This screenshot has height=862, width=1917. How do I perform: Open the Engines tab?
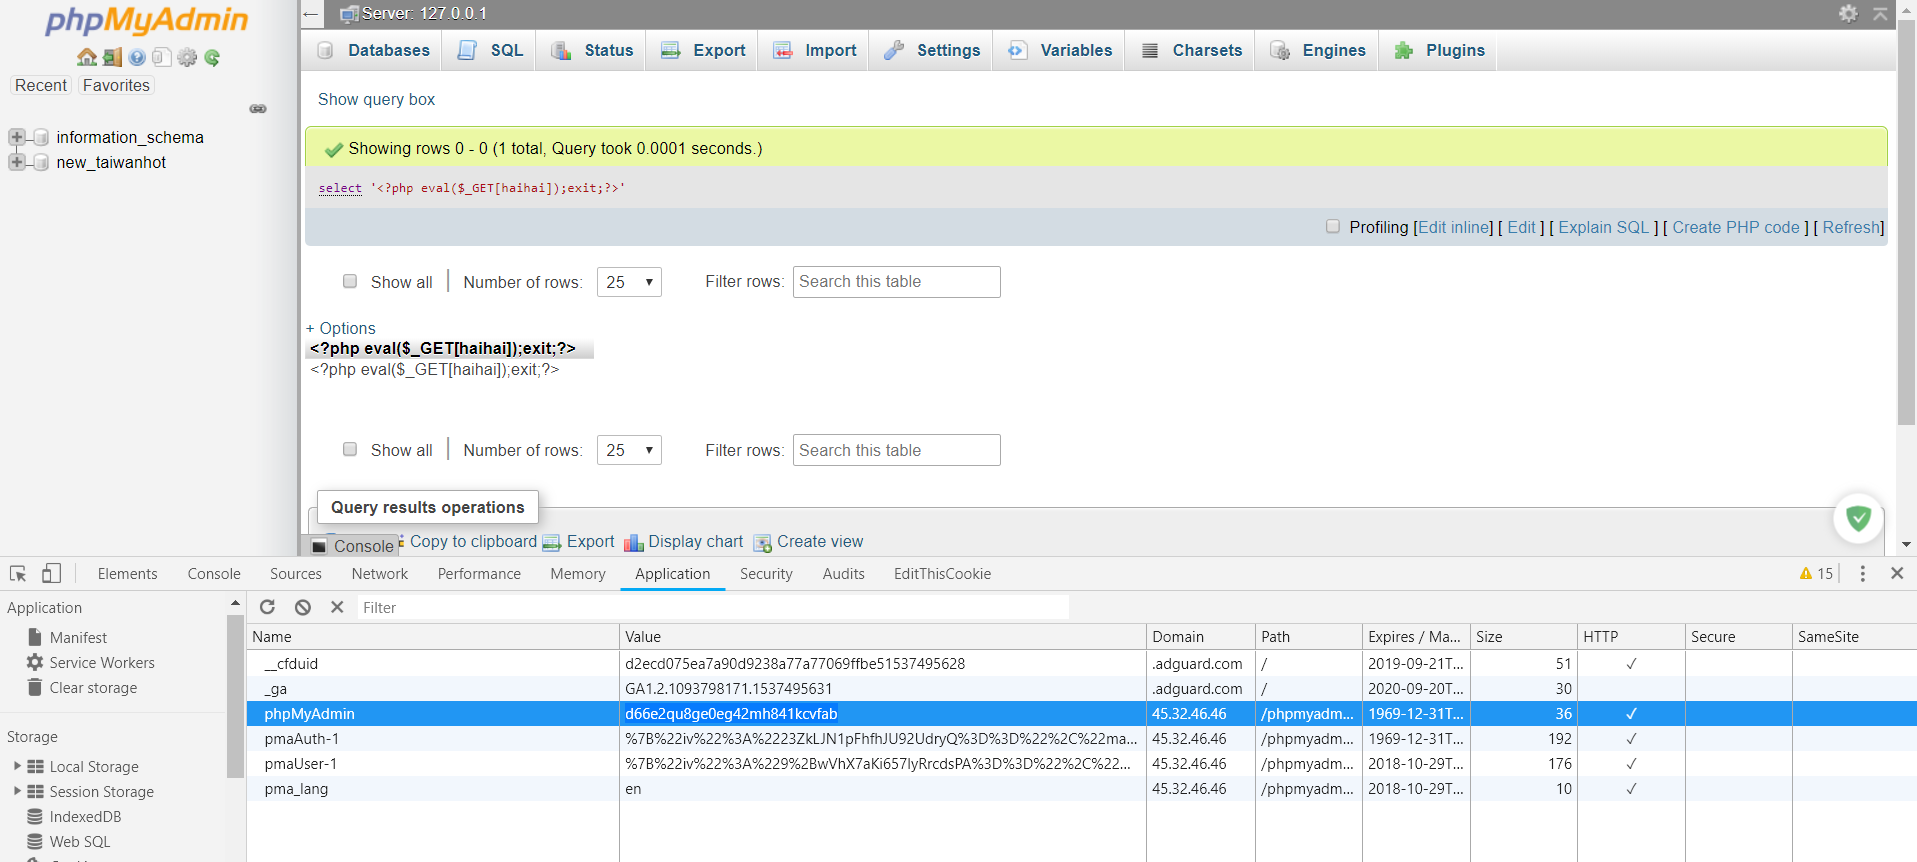pos(1317,50)
